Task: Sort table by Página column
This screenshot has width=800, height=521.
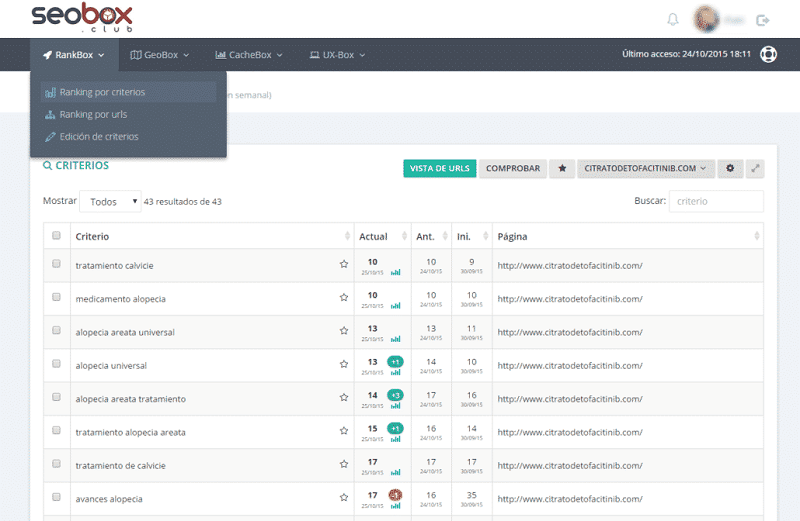Action: point(628,236)
